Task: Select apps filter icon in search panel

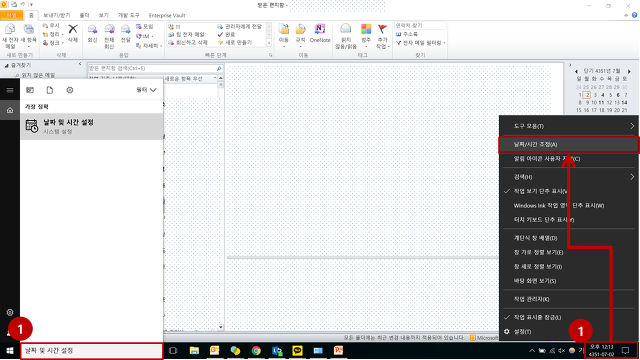Action: [x=30, y=90]
